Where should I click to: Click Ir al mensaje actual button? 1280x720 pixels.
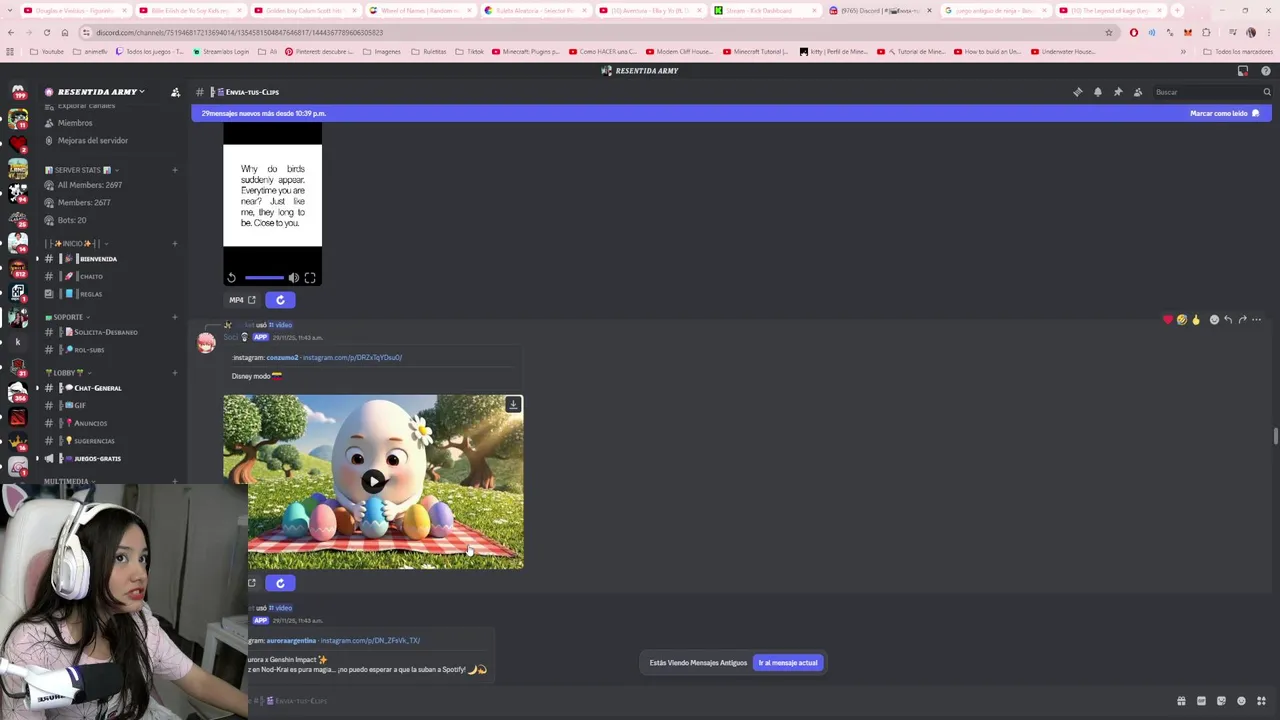[788, 663]
